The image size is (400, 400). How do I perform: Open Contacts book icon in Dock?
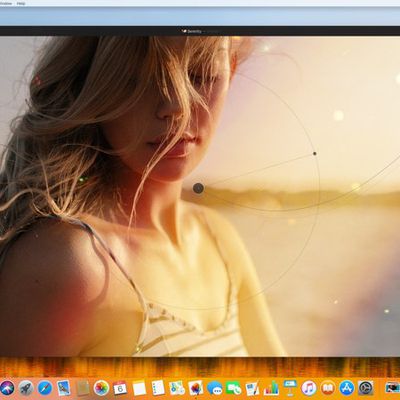83,388
